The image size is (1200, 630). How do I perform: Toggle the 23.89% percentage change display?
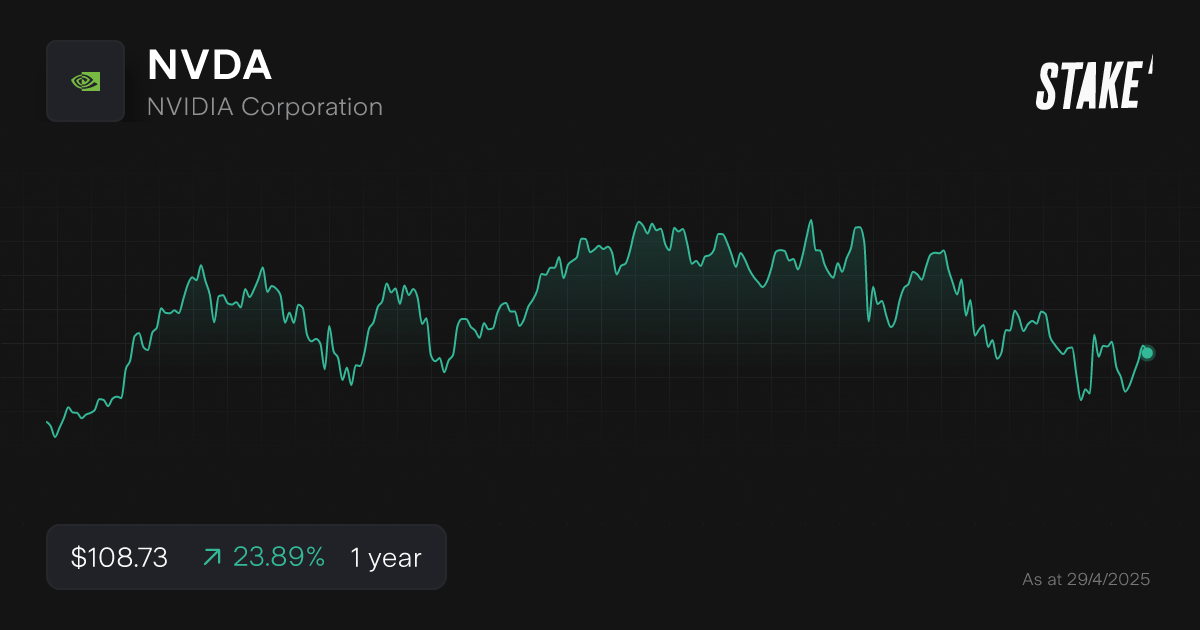pos(279,557)
